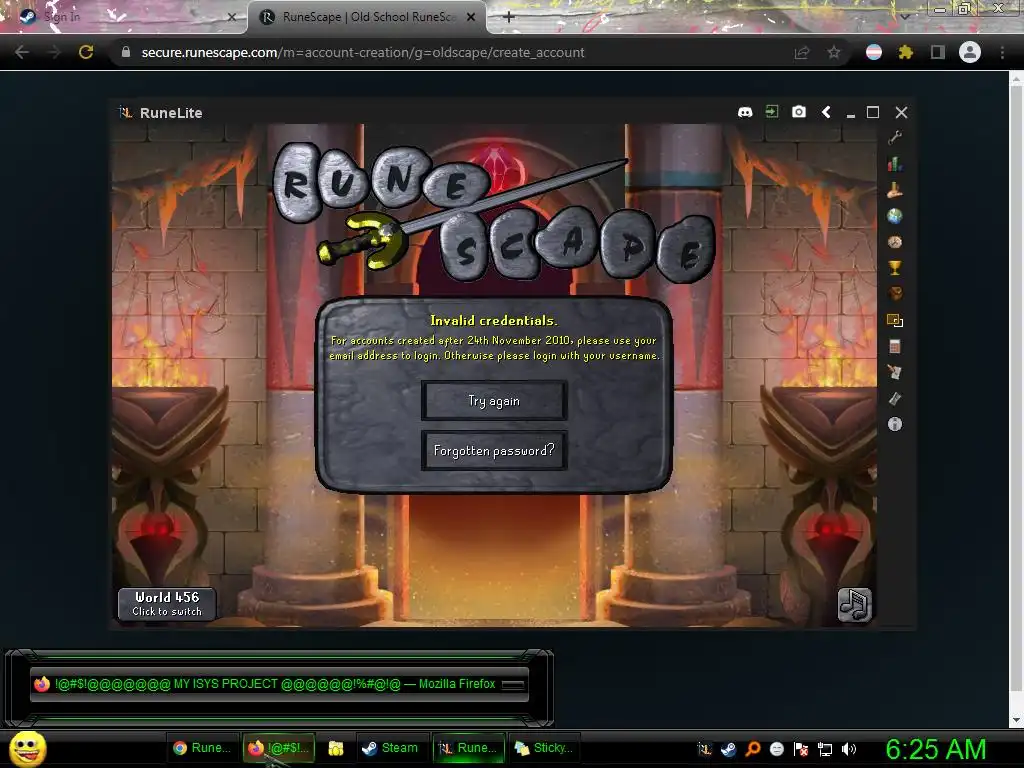Open the Hiscore bar-chart panel icon
The height and width of the screenshot is (768, 1024).
(895, 163)
